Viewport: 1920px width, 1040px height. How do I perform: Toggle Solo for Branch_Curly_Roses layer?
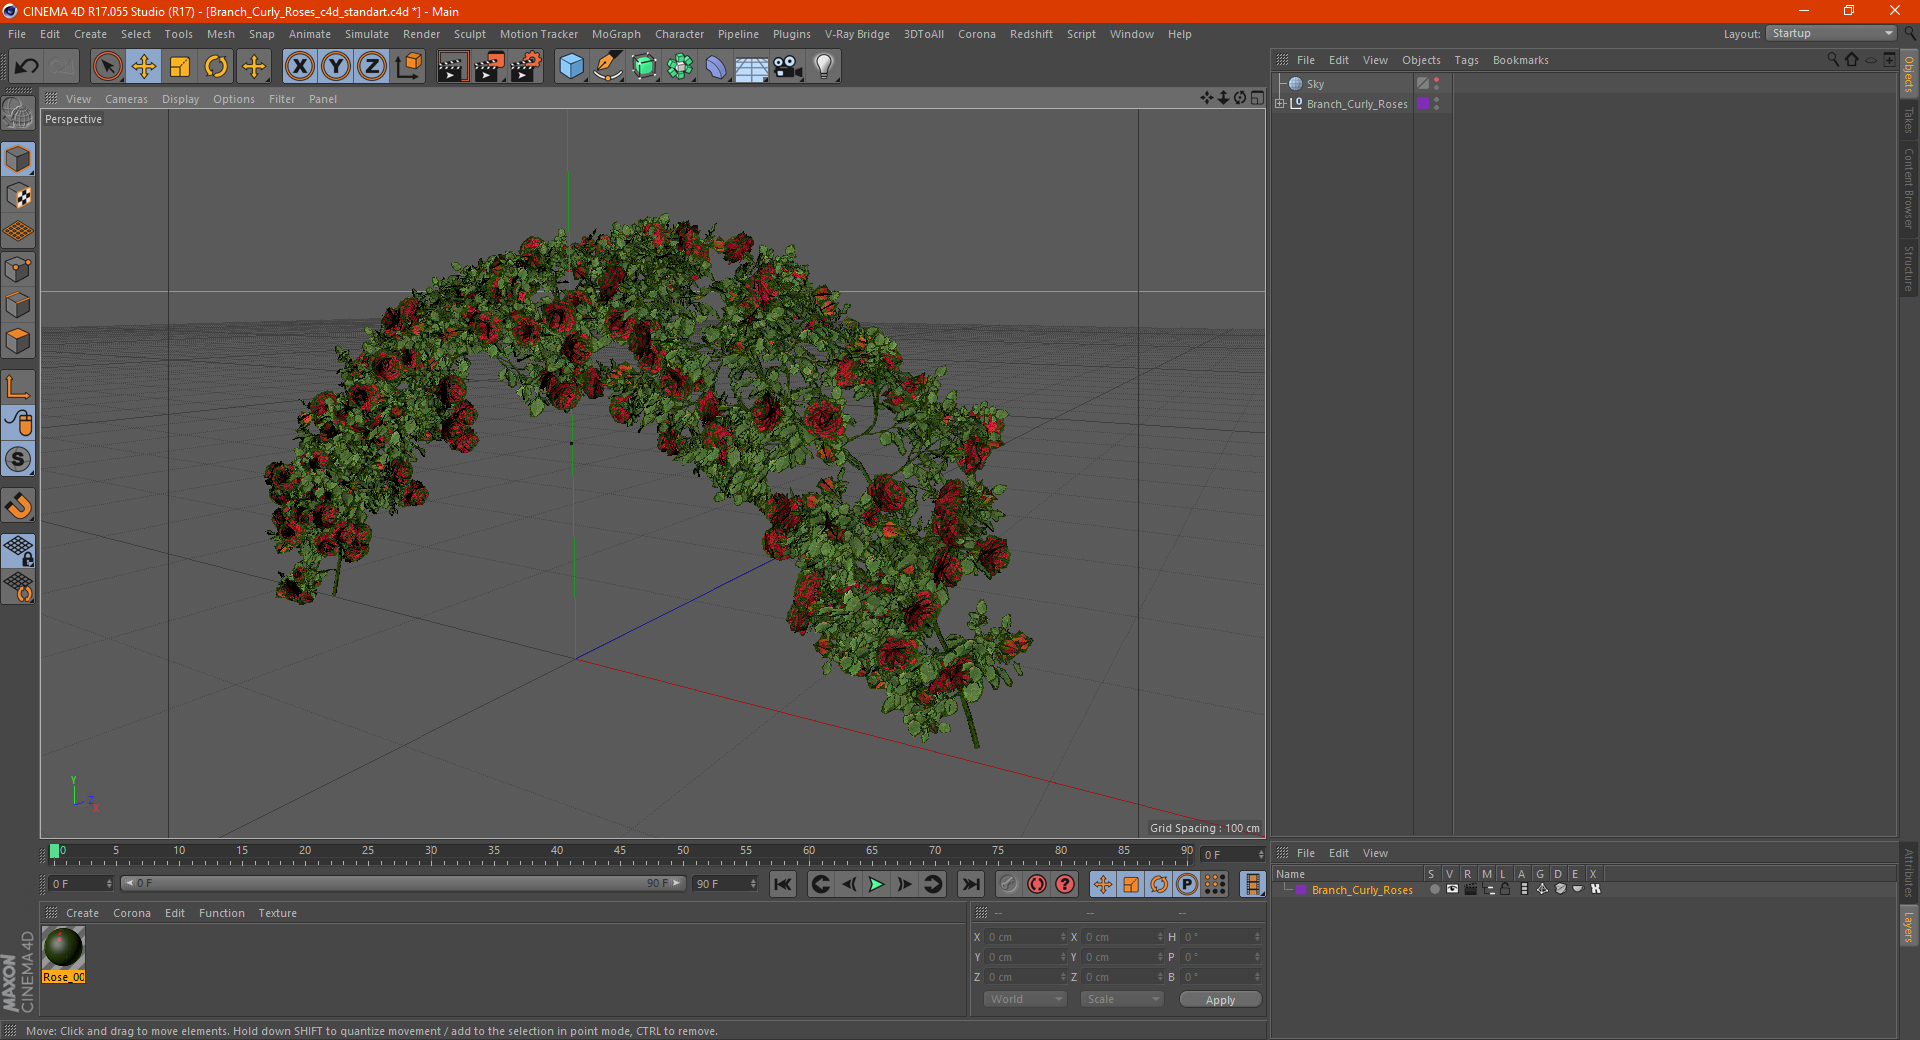coord(1434,889)
